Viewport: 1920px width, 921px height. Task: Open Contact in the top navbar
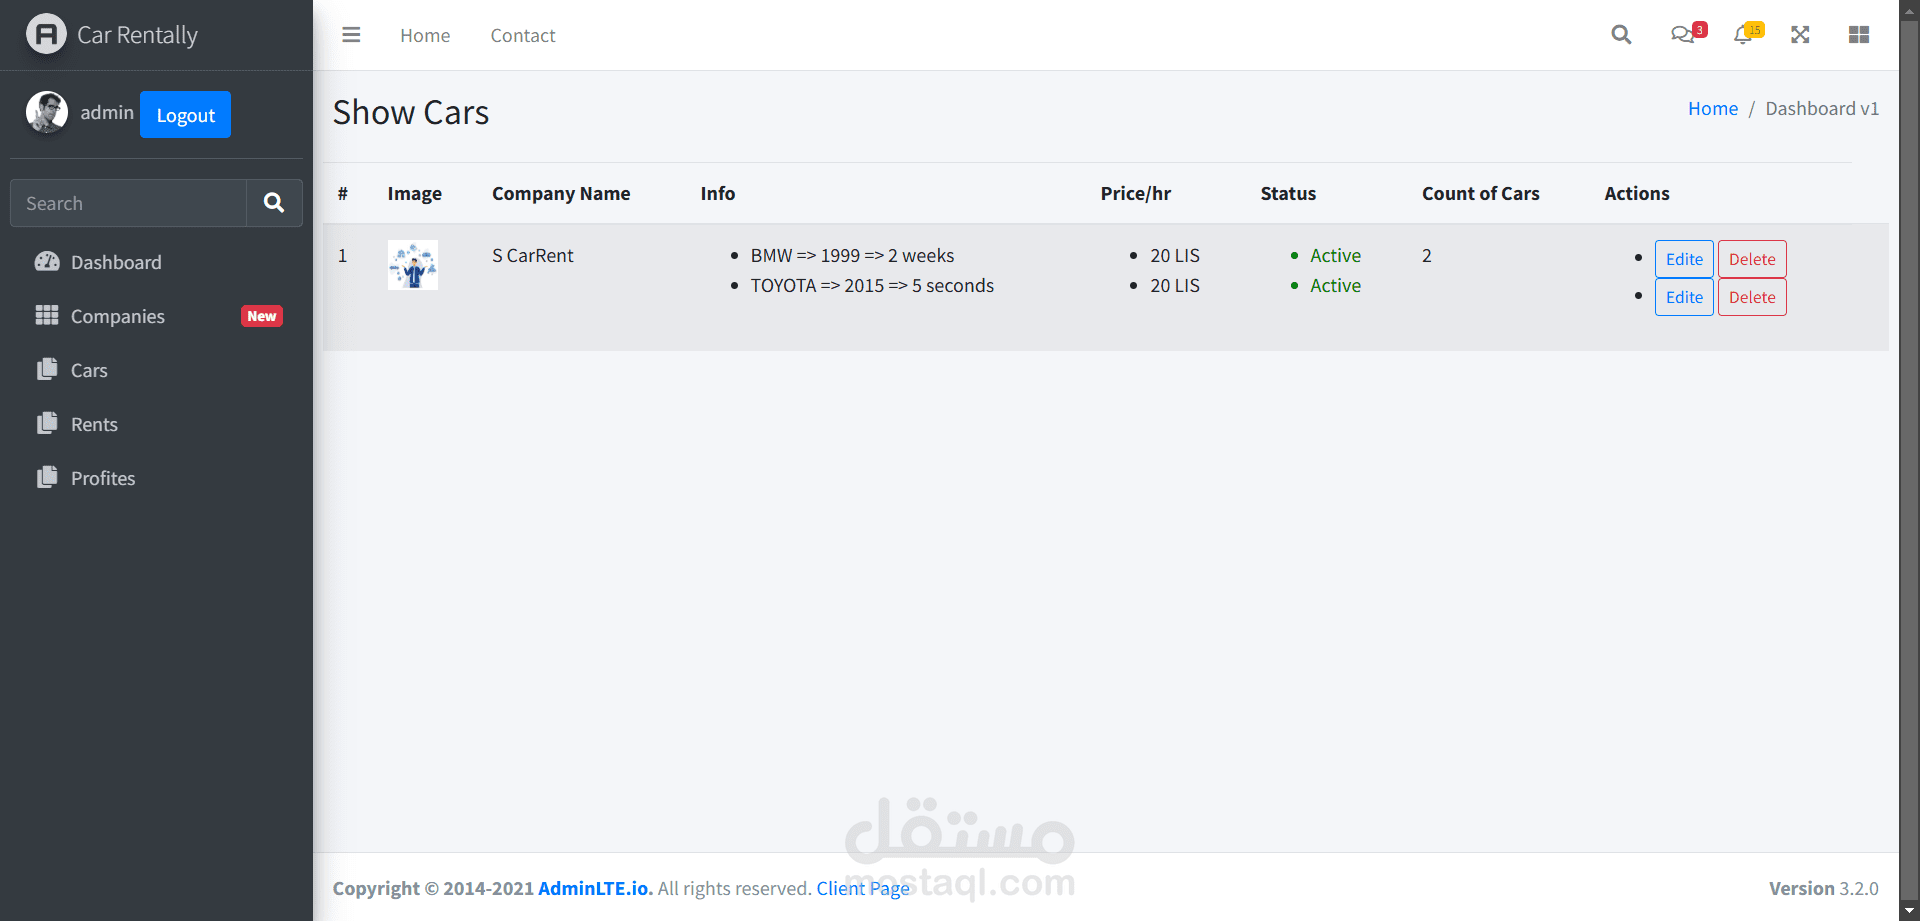(523, 35)
